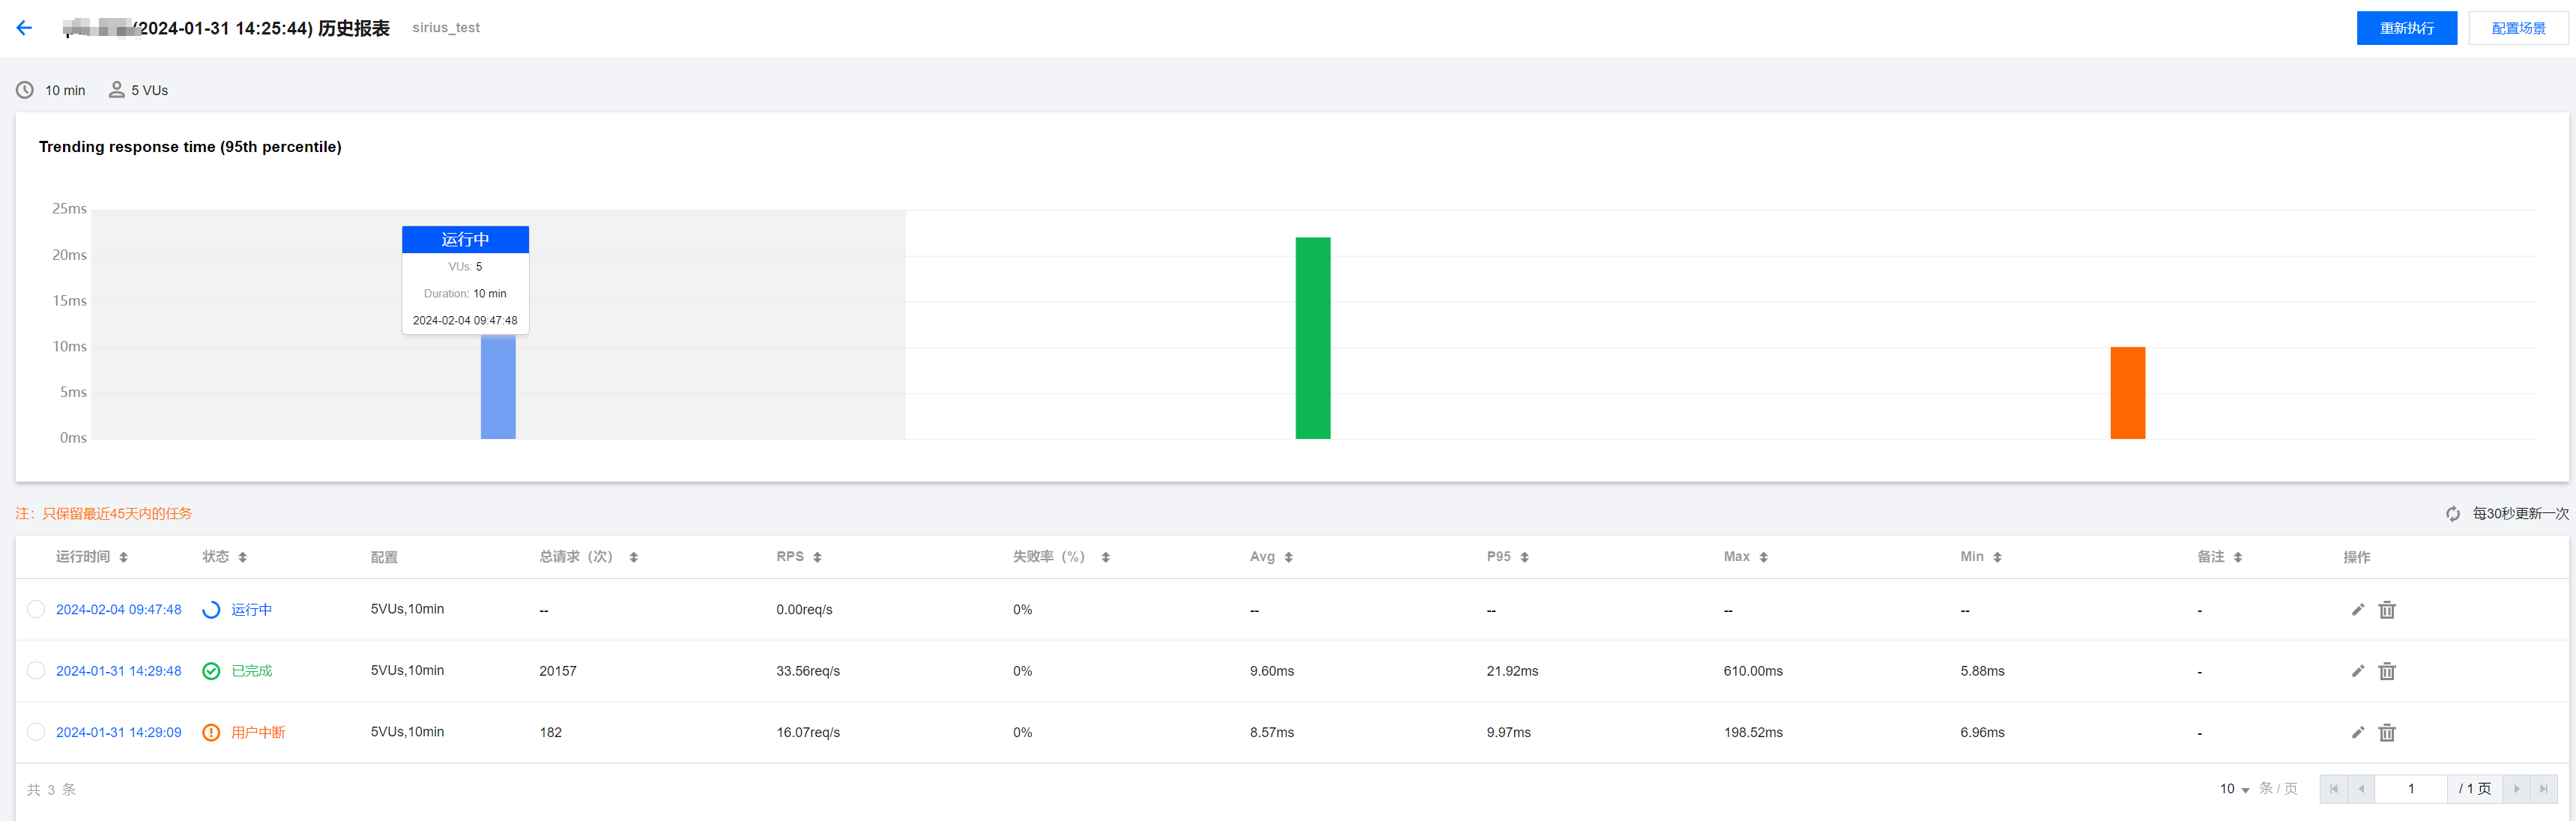
Task: Select the radio button for 2024-01-31 14:29:48 row
Action: [x=36, y=671]
